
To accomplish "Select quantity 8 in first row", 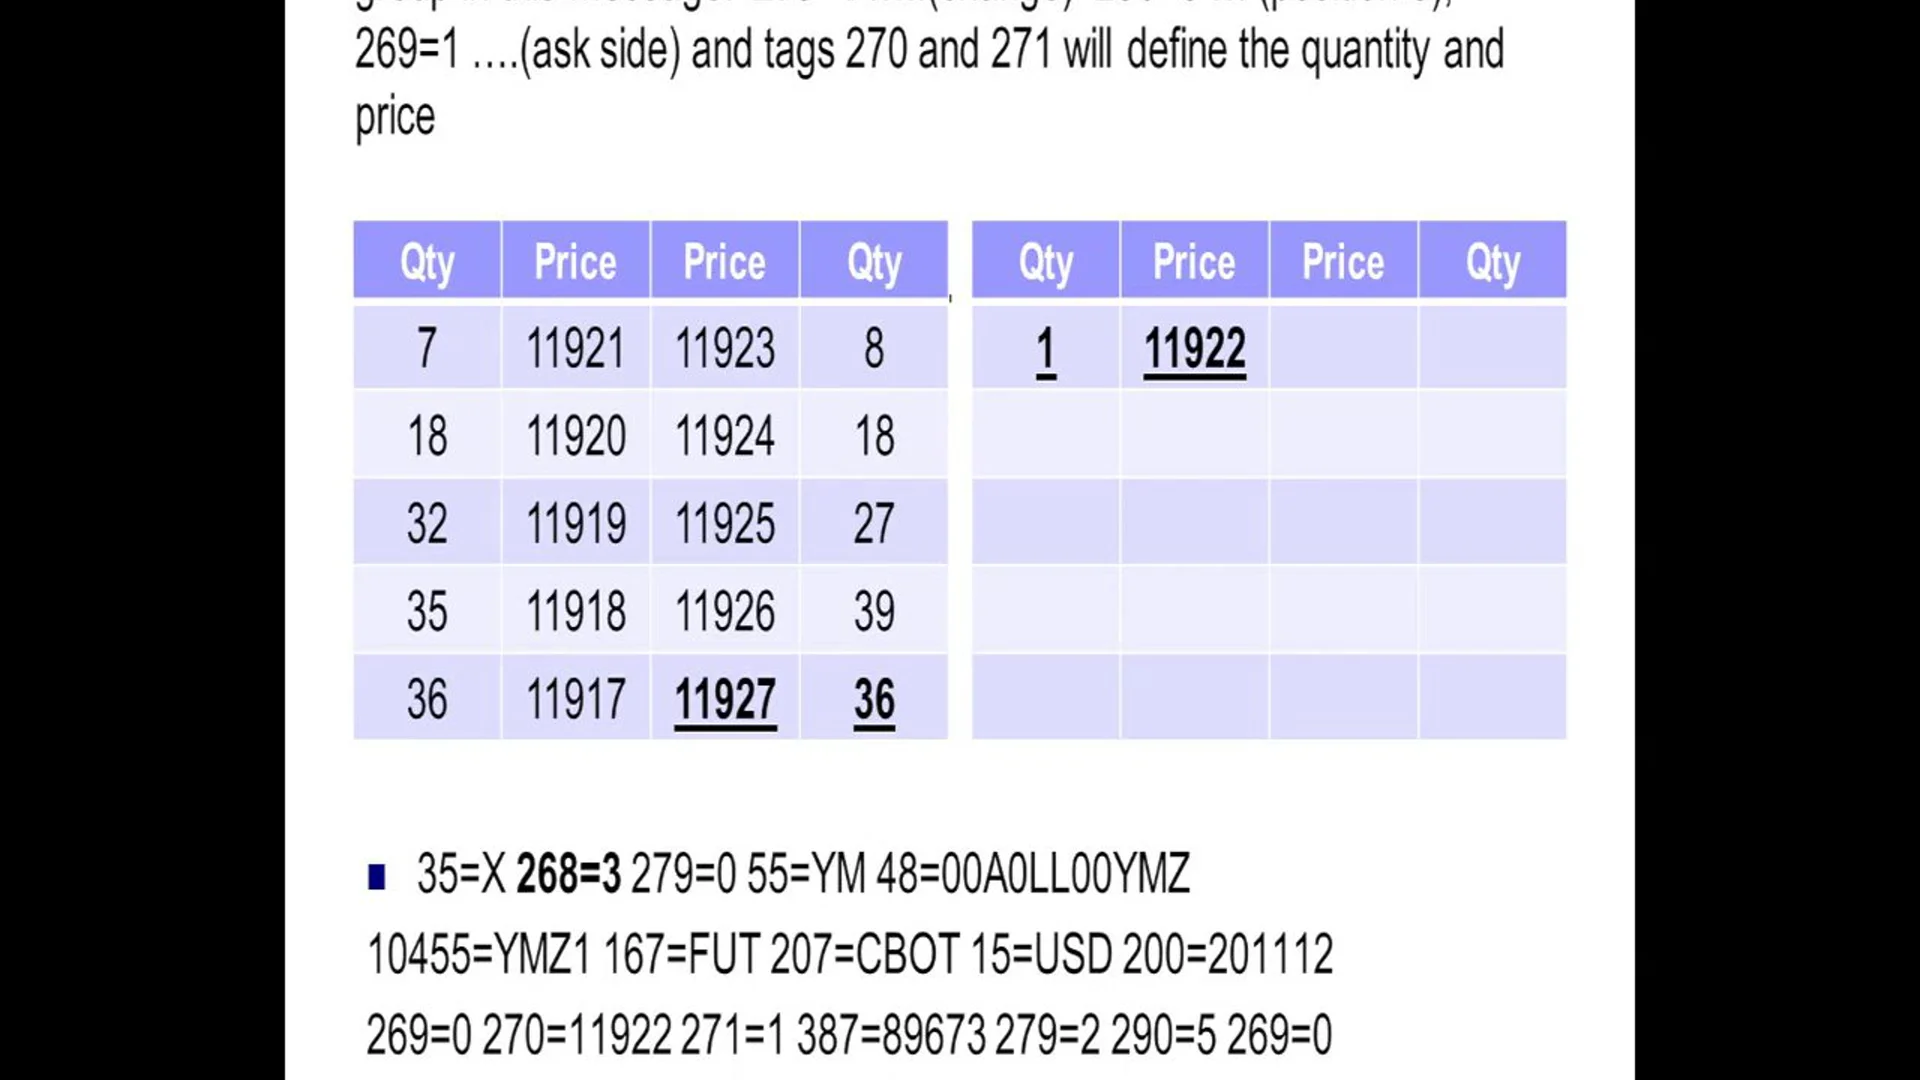I will (x=873, y=348).
